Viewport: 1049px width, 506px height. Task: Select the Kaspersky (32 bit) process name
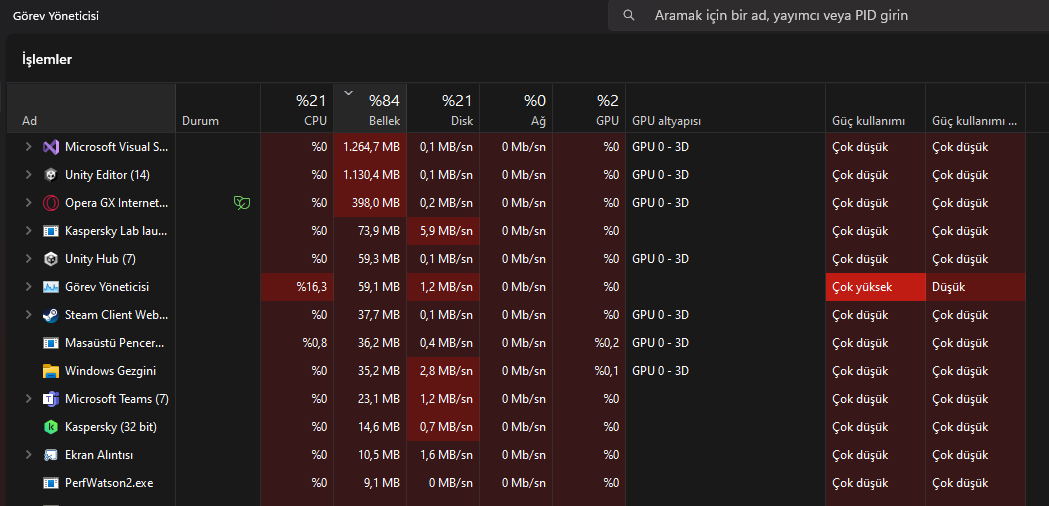tap(110, 427)
